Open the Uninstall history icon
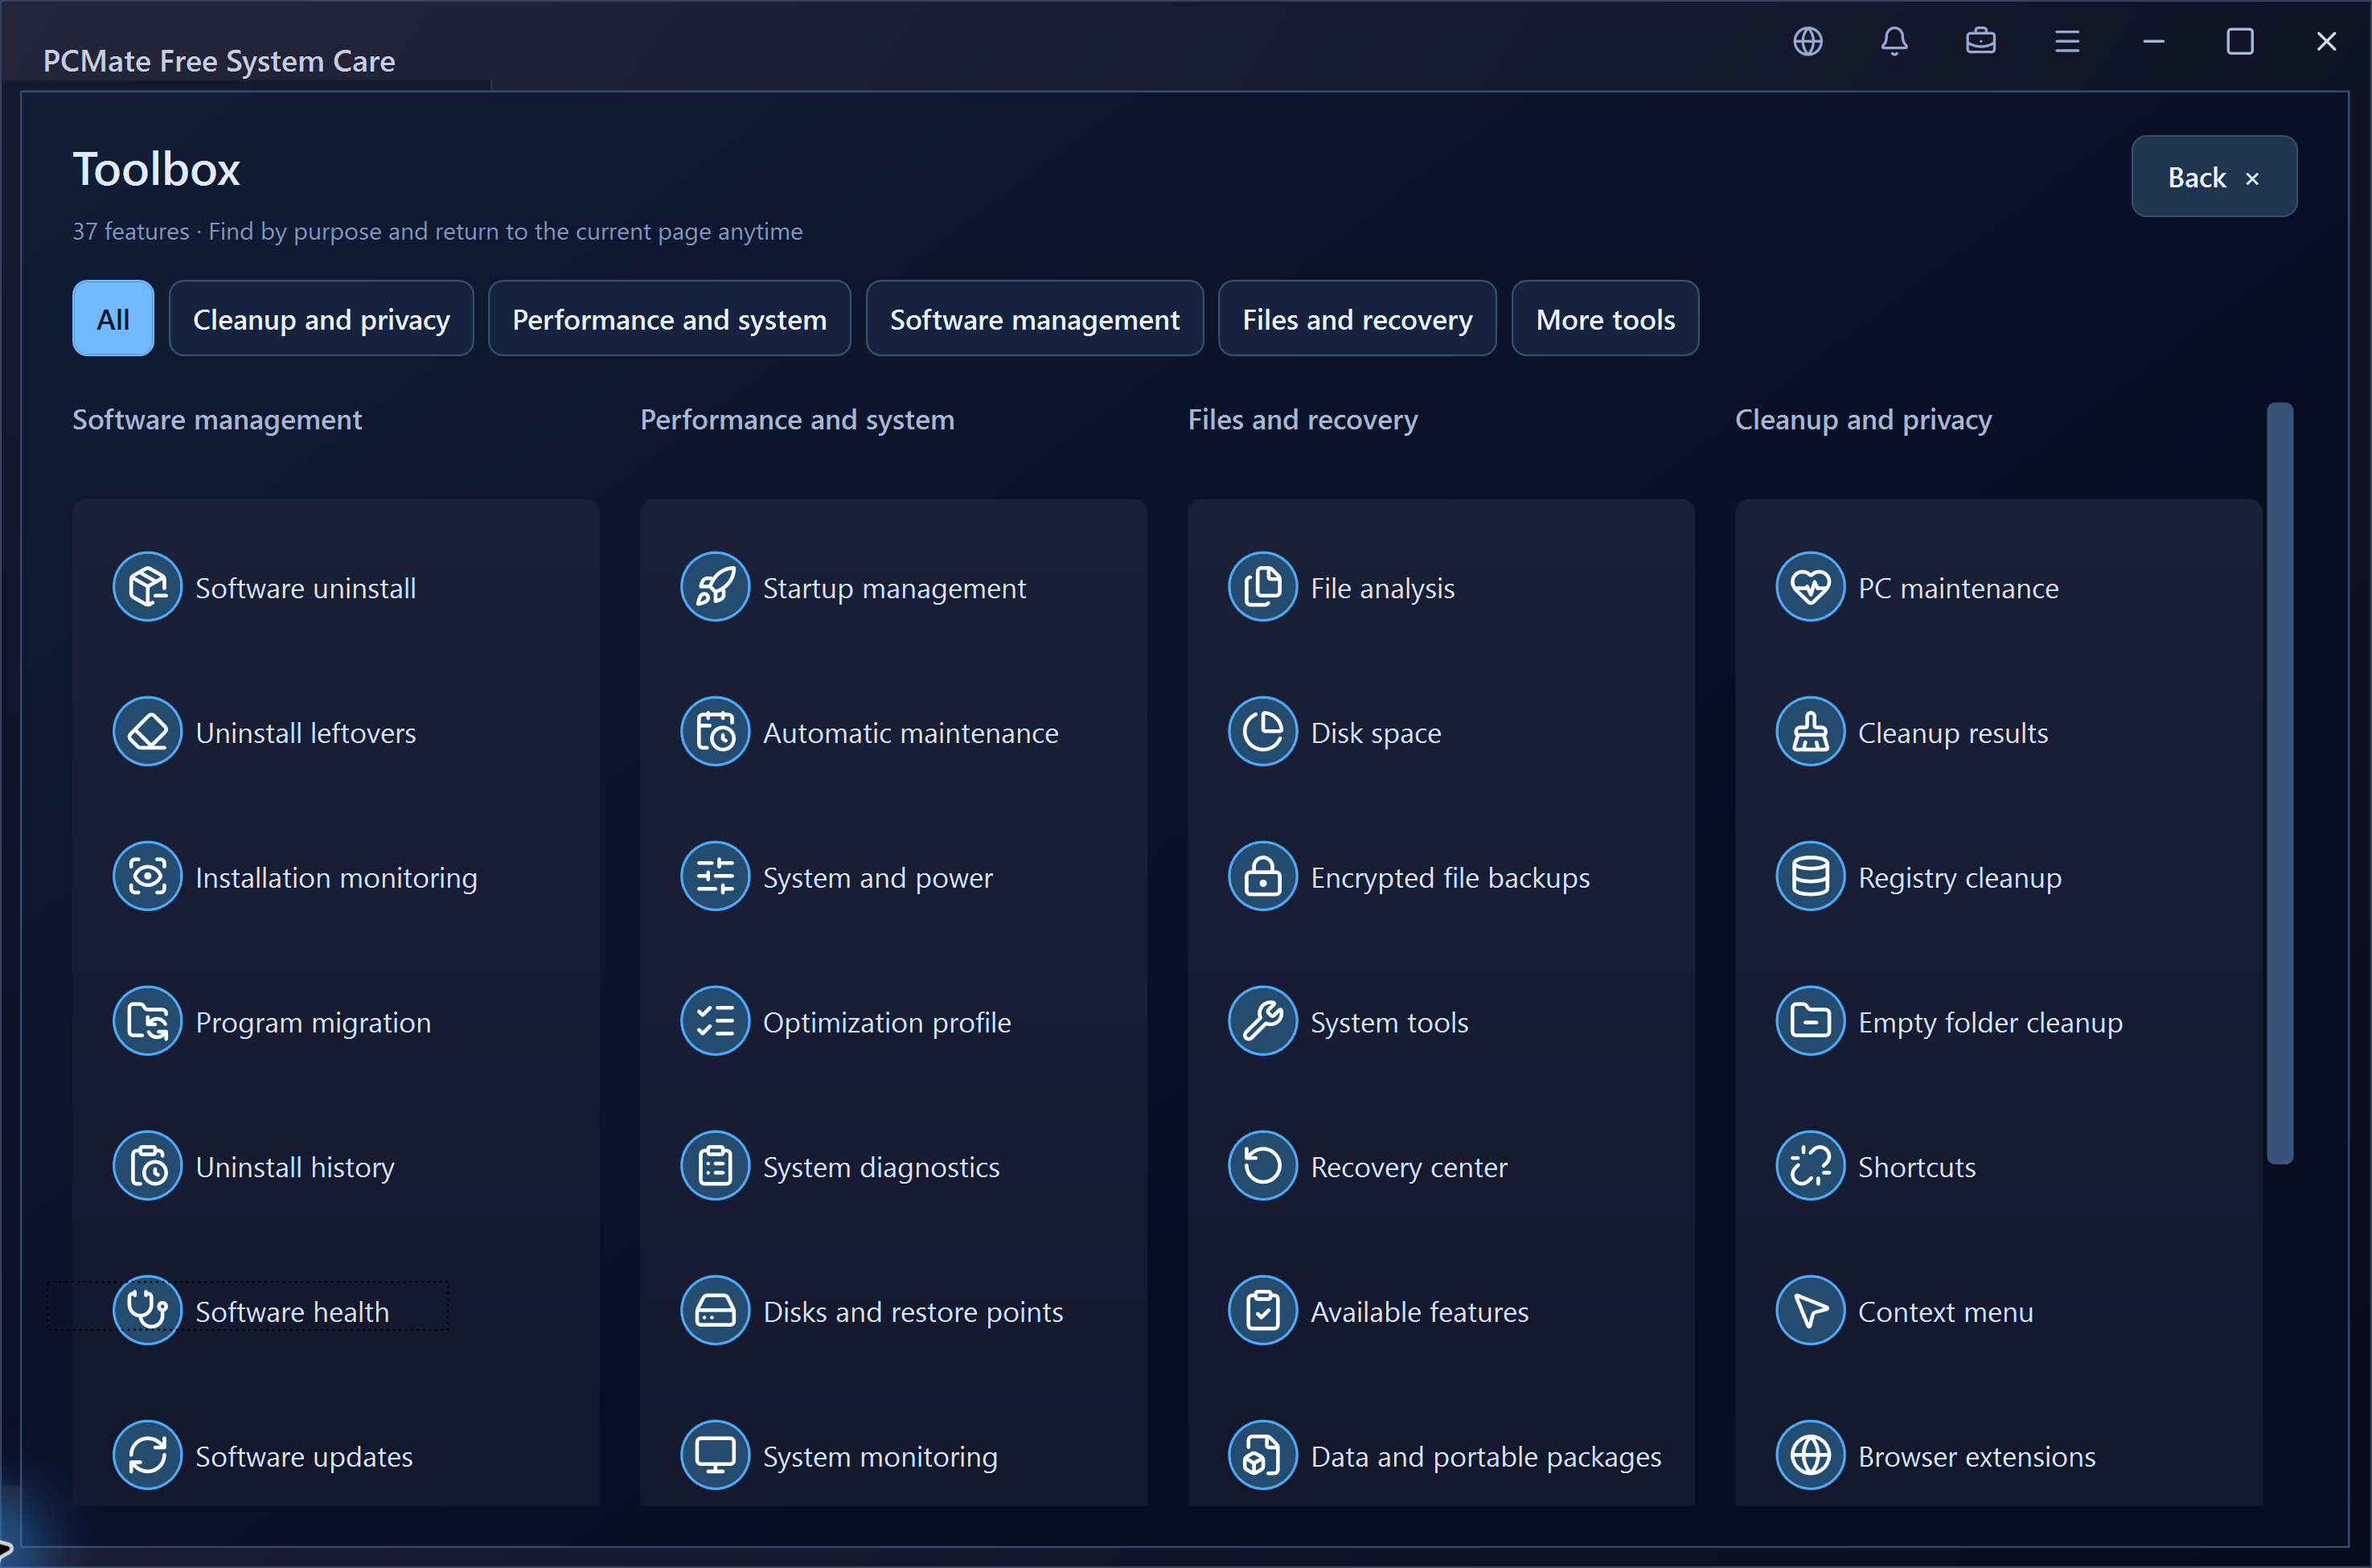Viewport: 2372px width, 1568px height. 147,1166
